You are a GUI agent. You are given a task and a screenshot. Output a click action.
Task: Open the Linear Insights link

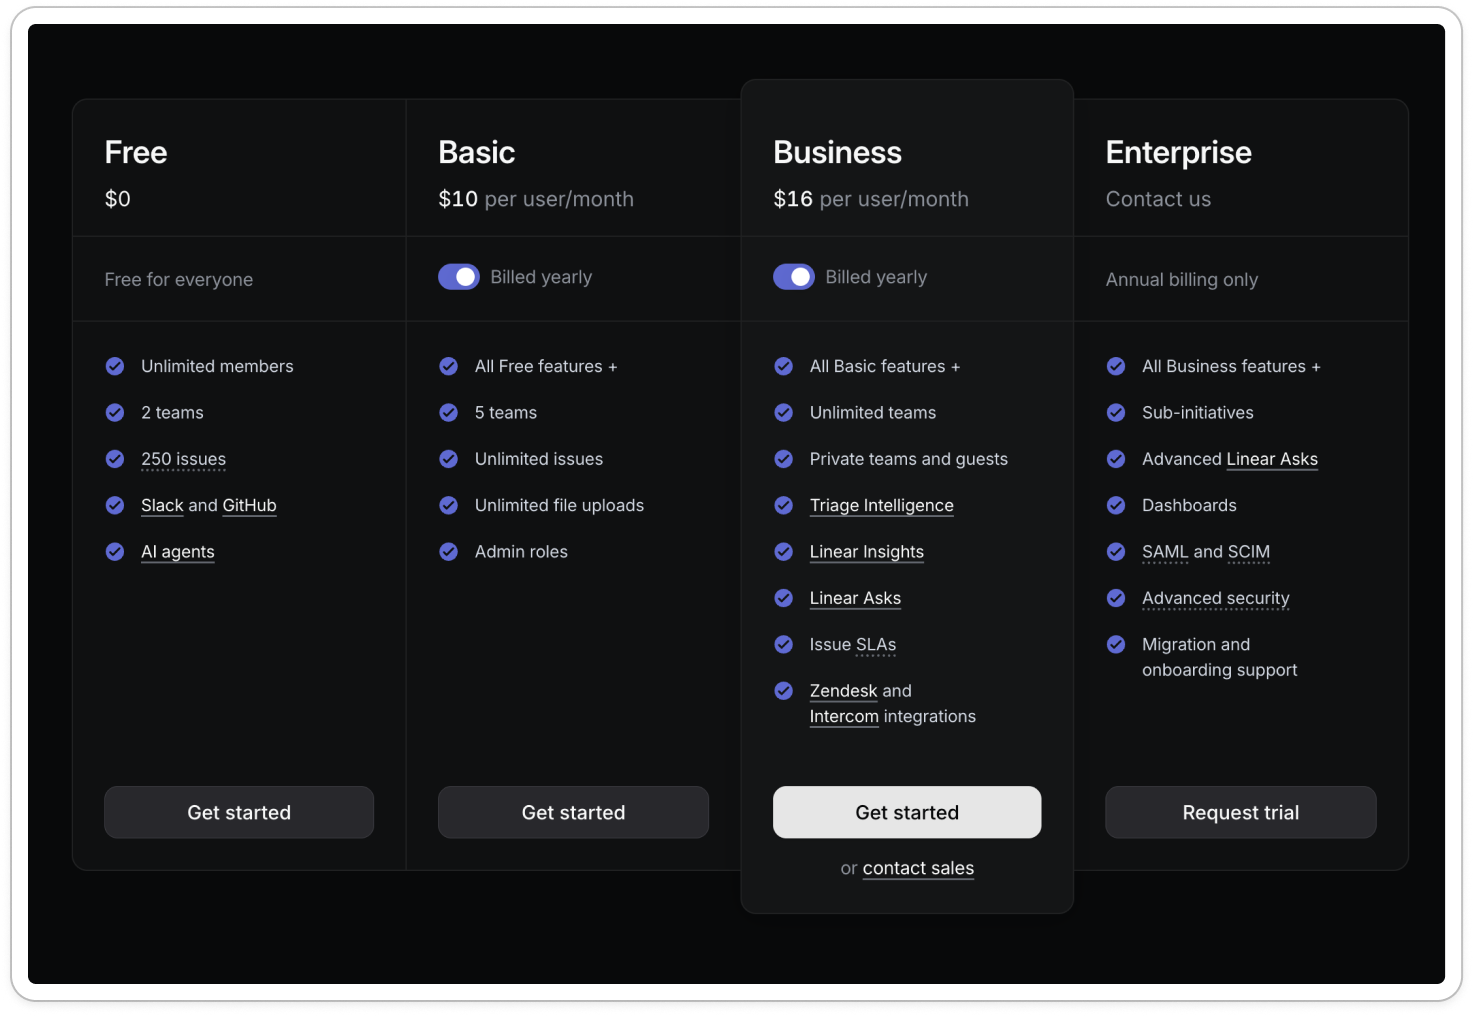coord(866,552)
